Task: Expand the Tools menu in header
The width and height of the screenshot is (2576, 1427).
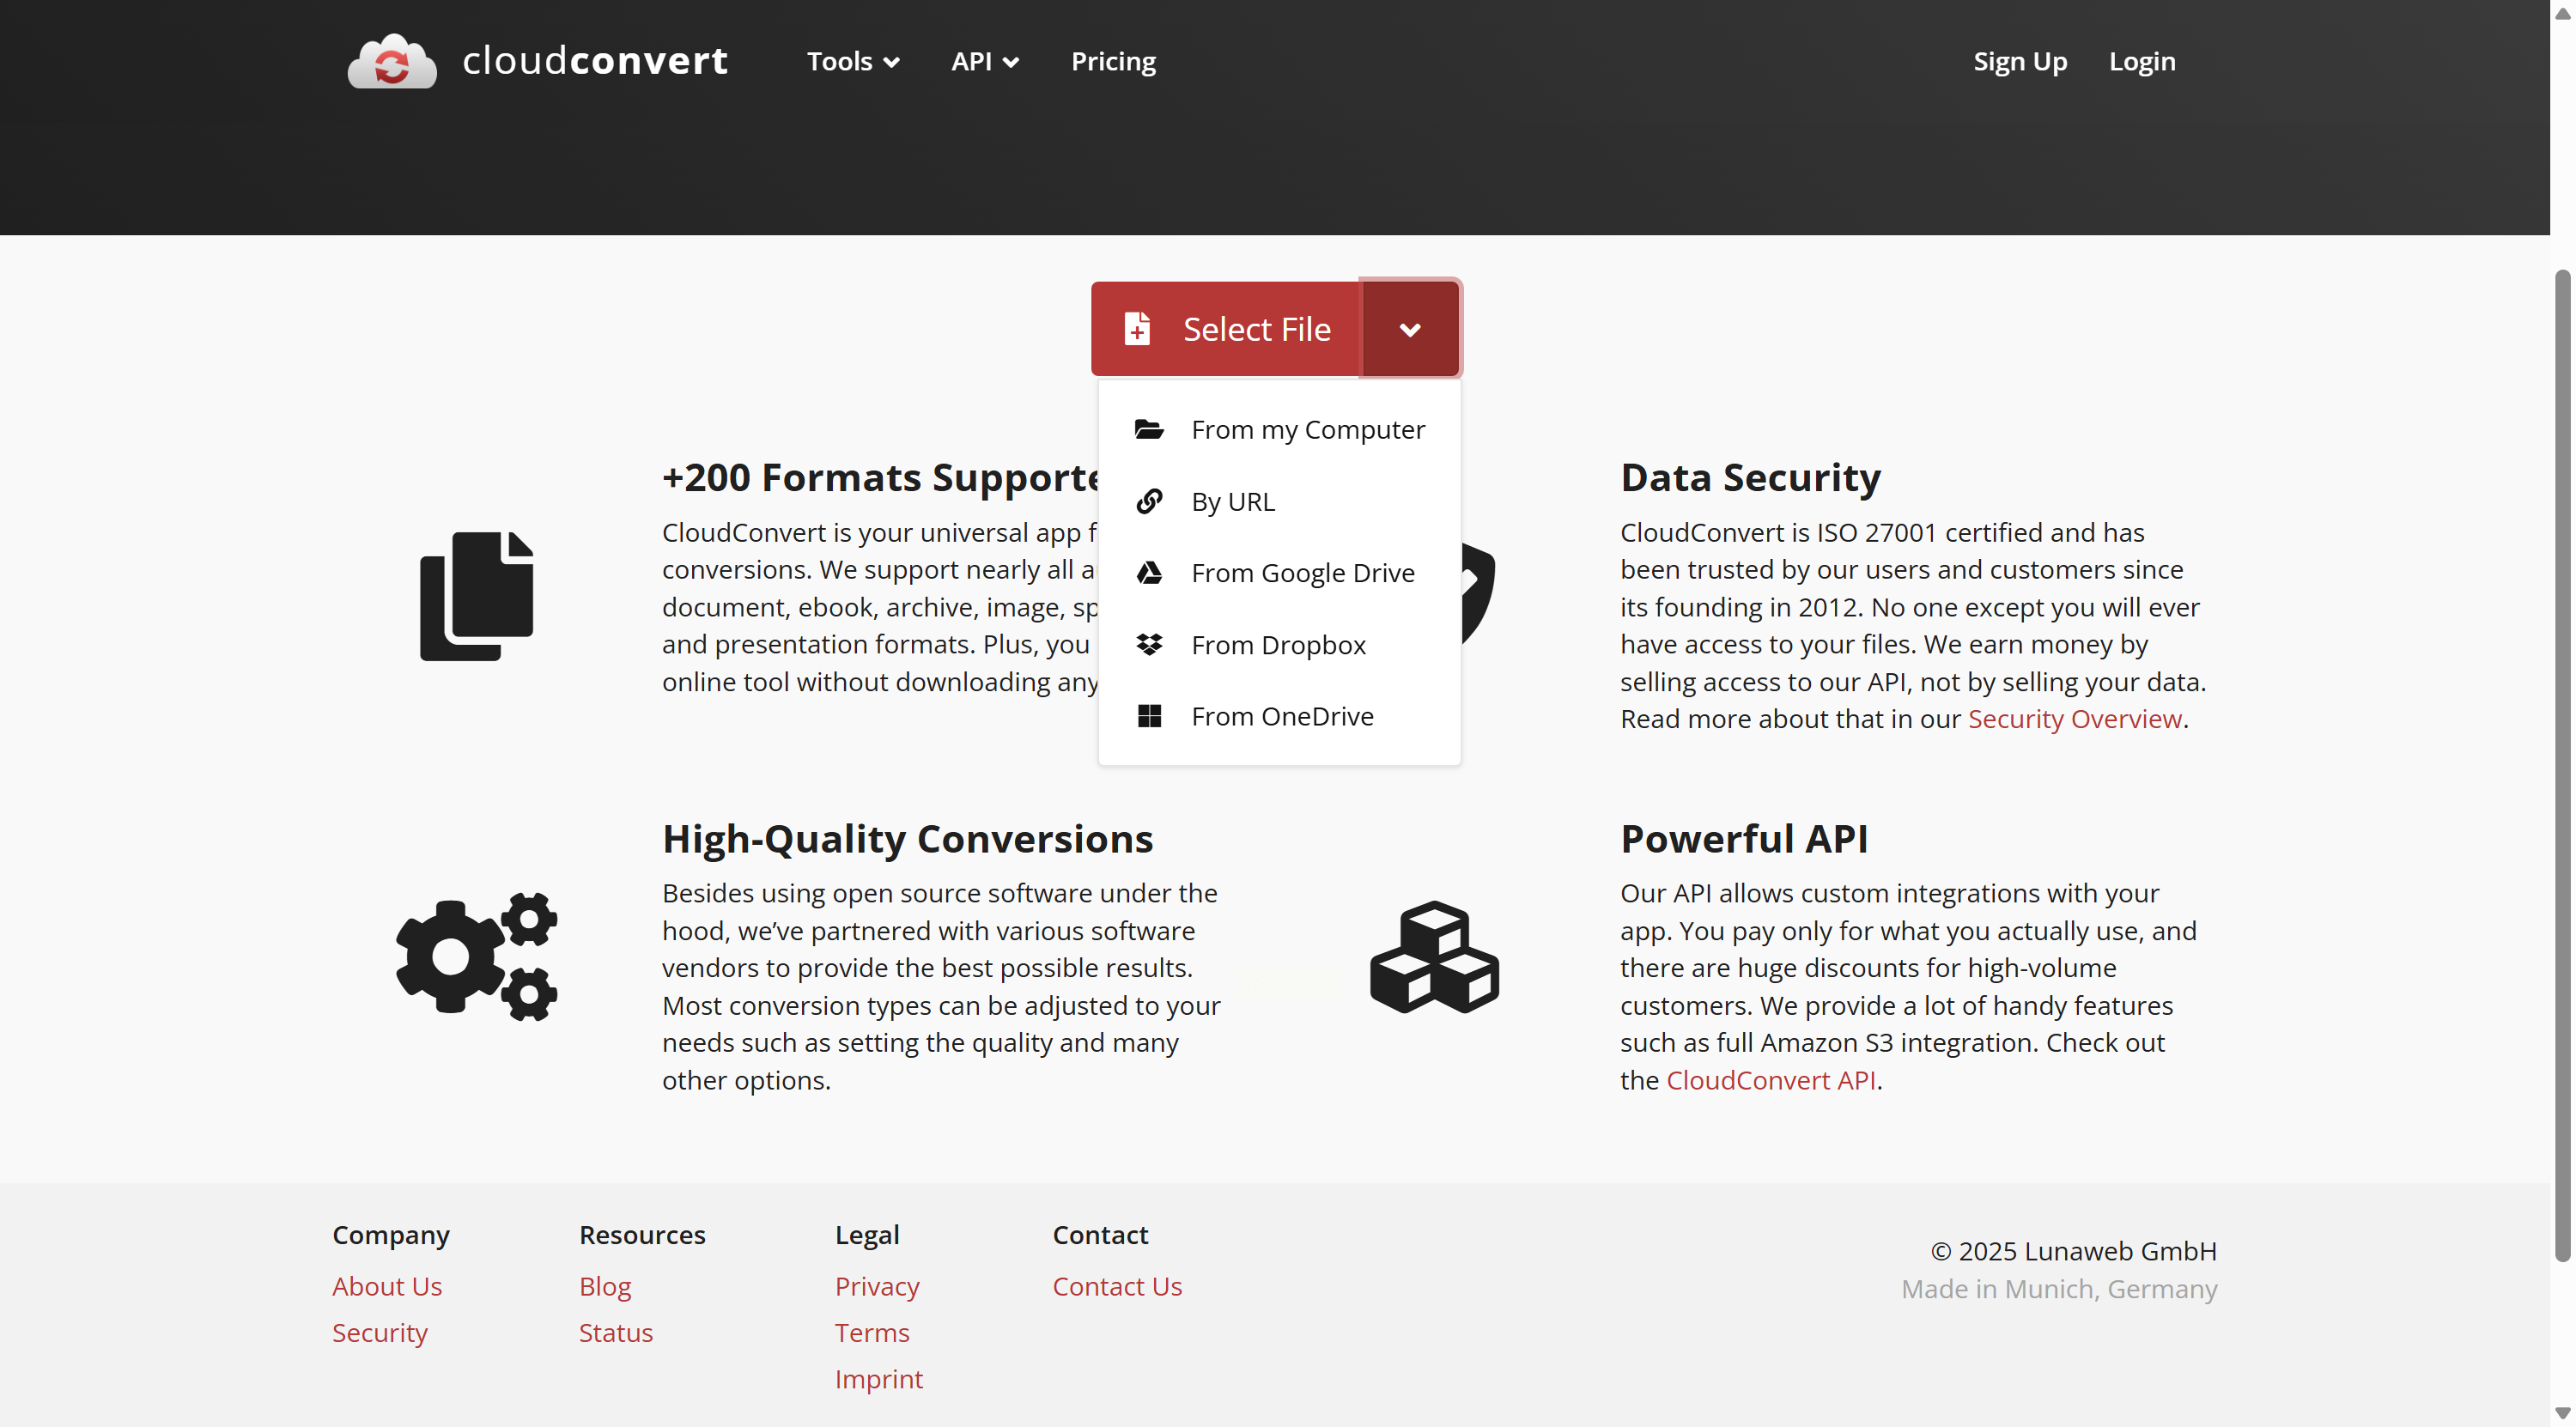Action: click(x=853, y=62)
